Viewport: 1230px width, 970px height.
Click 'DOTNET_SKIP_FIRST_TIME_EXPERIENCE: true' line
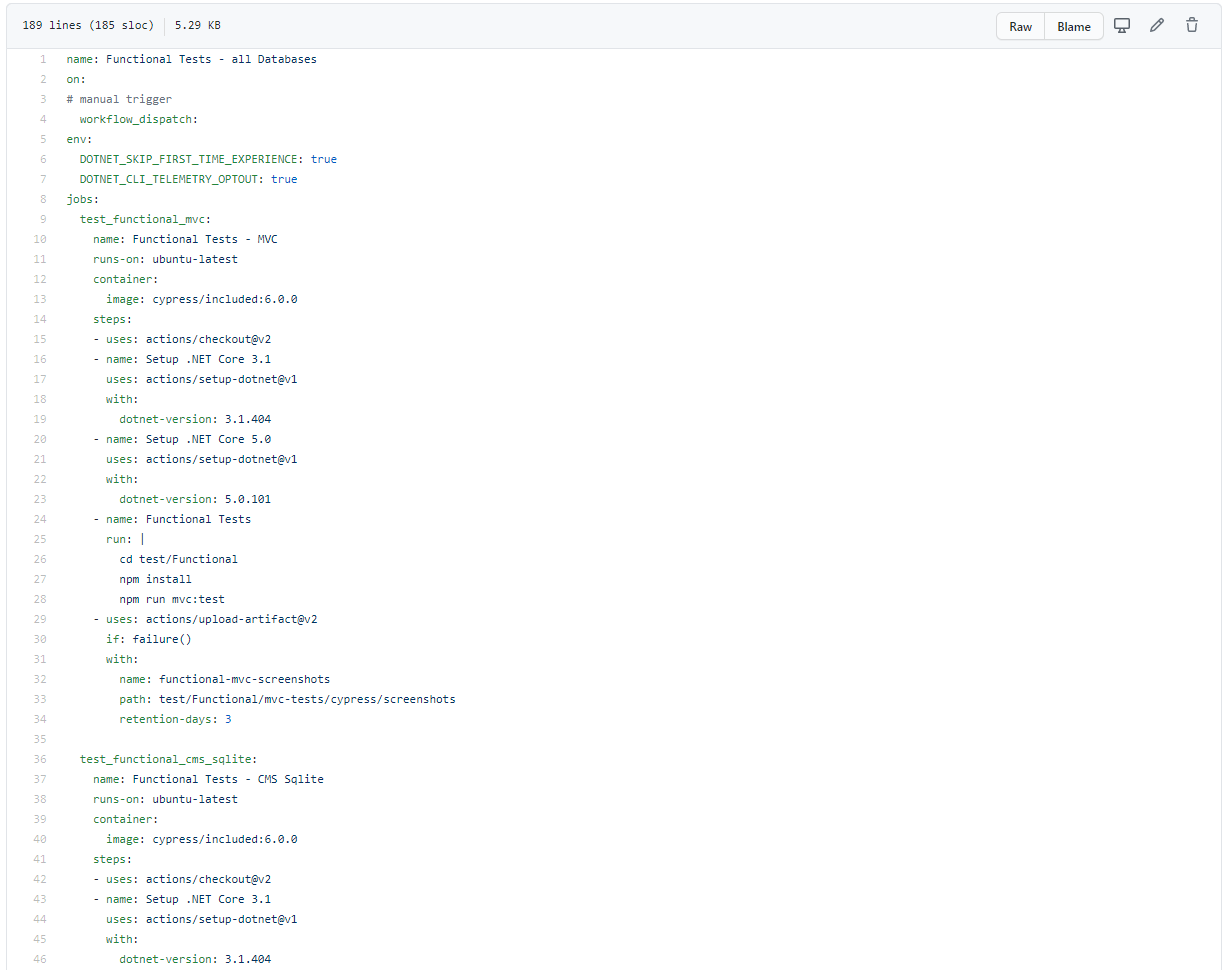coord(208,159)
